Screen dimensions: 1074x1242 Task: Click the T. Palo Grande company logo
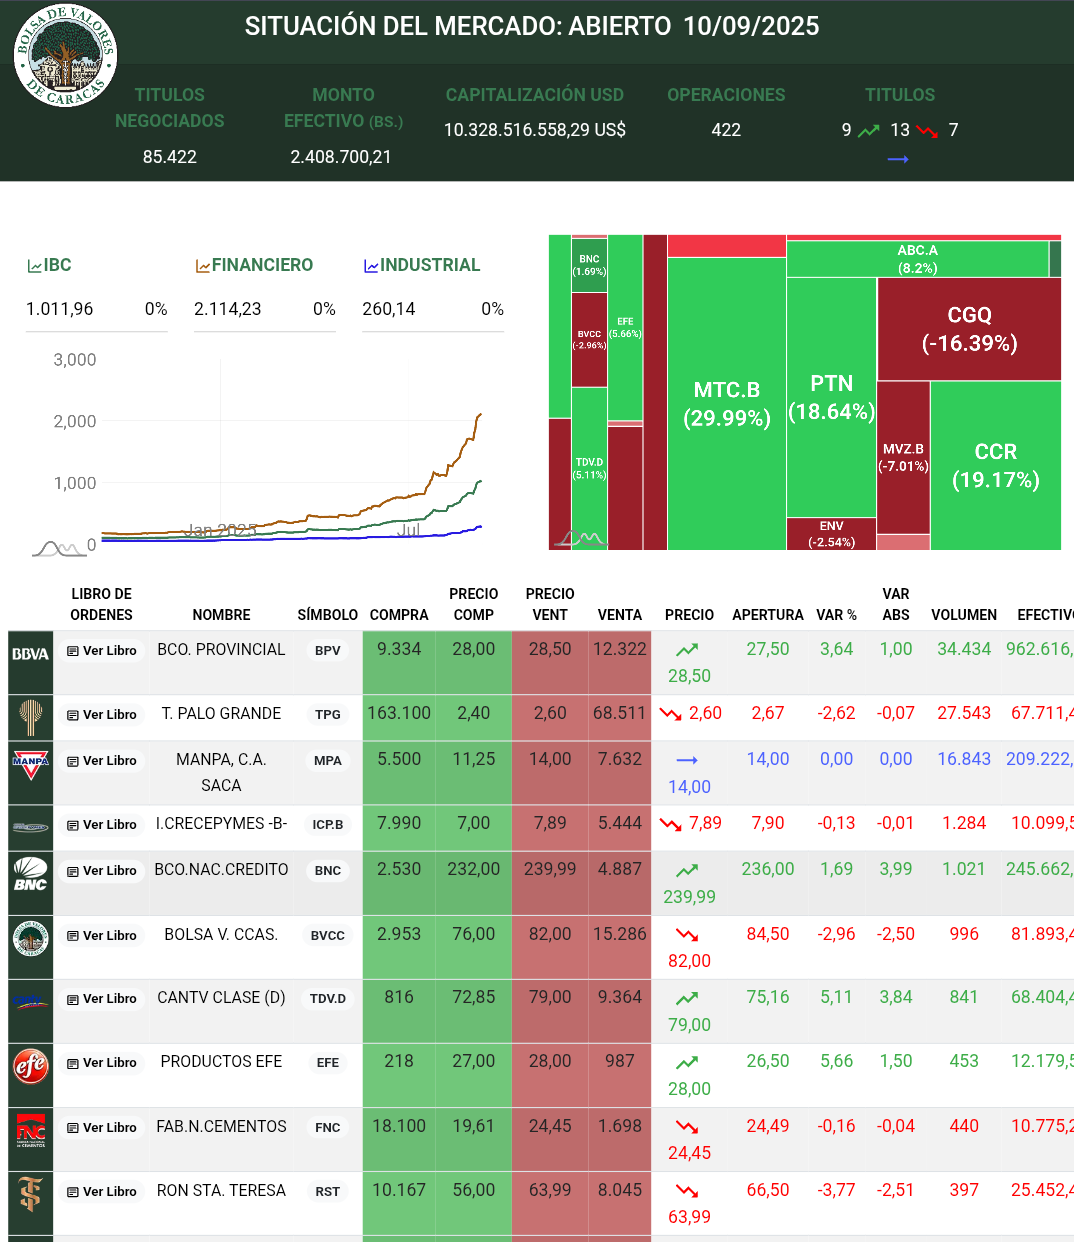pyautogui.click(x=30, y=717)
